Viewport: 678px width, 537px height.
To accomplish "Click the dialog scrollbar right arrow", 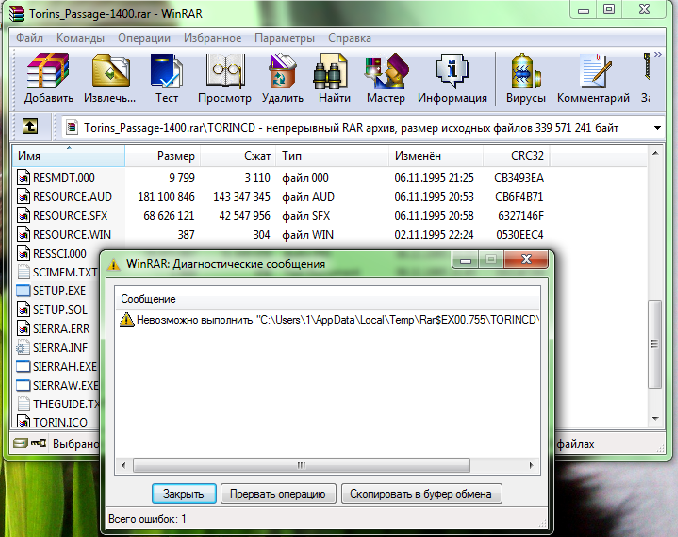I will click(531, 466).
